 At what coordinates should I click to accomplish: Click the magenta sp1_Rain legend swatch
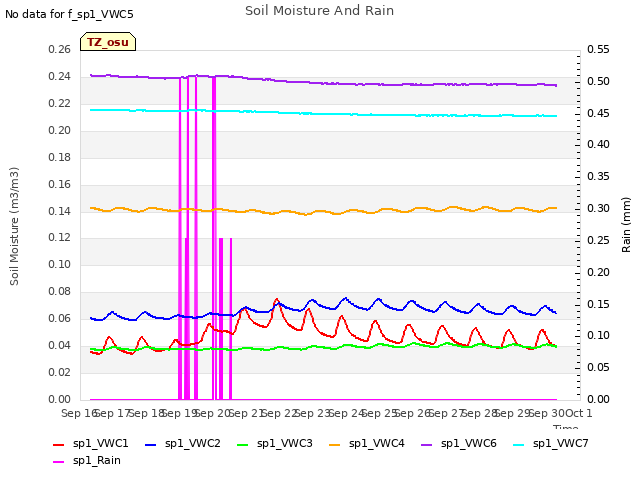(59, 462)
